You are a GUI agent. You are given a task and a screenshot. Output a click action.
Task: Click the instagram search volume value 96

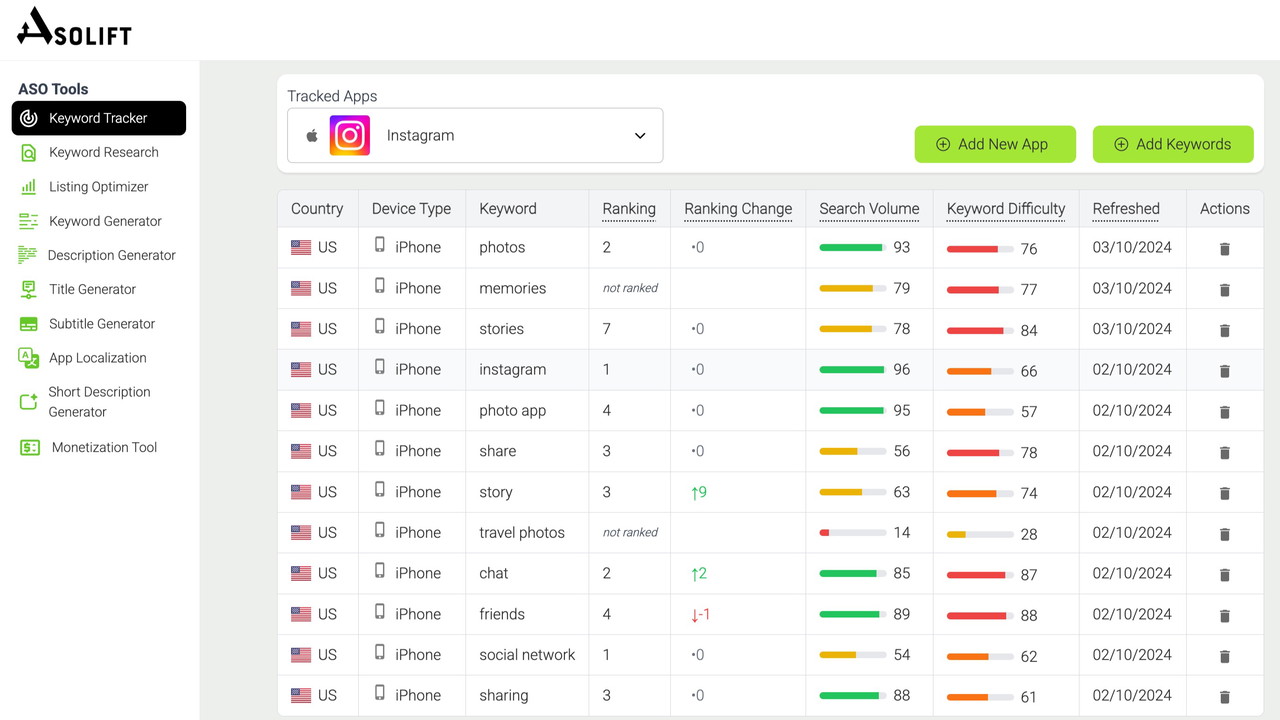(x=902, y=369)
